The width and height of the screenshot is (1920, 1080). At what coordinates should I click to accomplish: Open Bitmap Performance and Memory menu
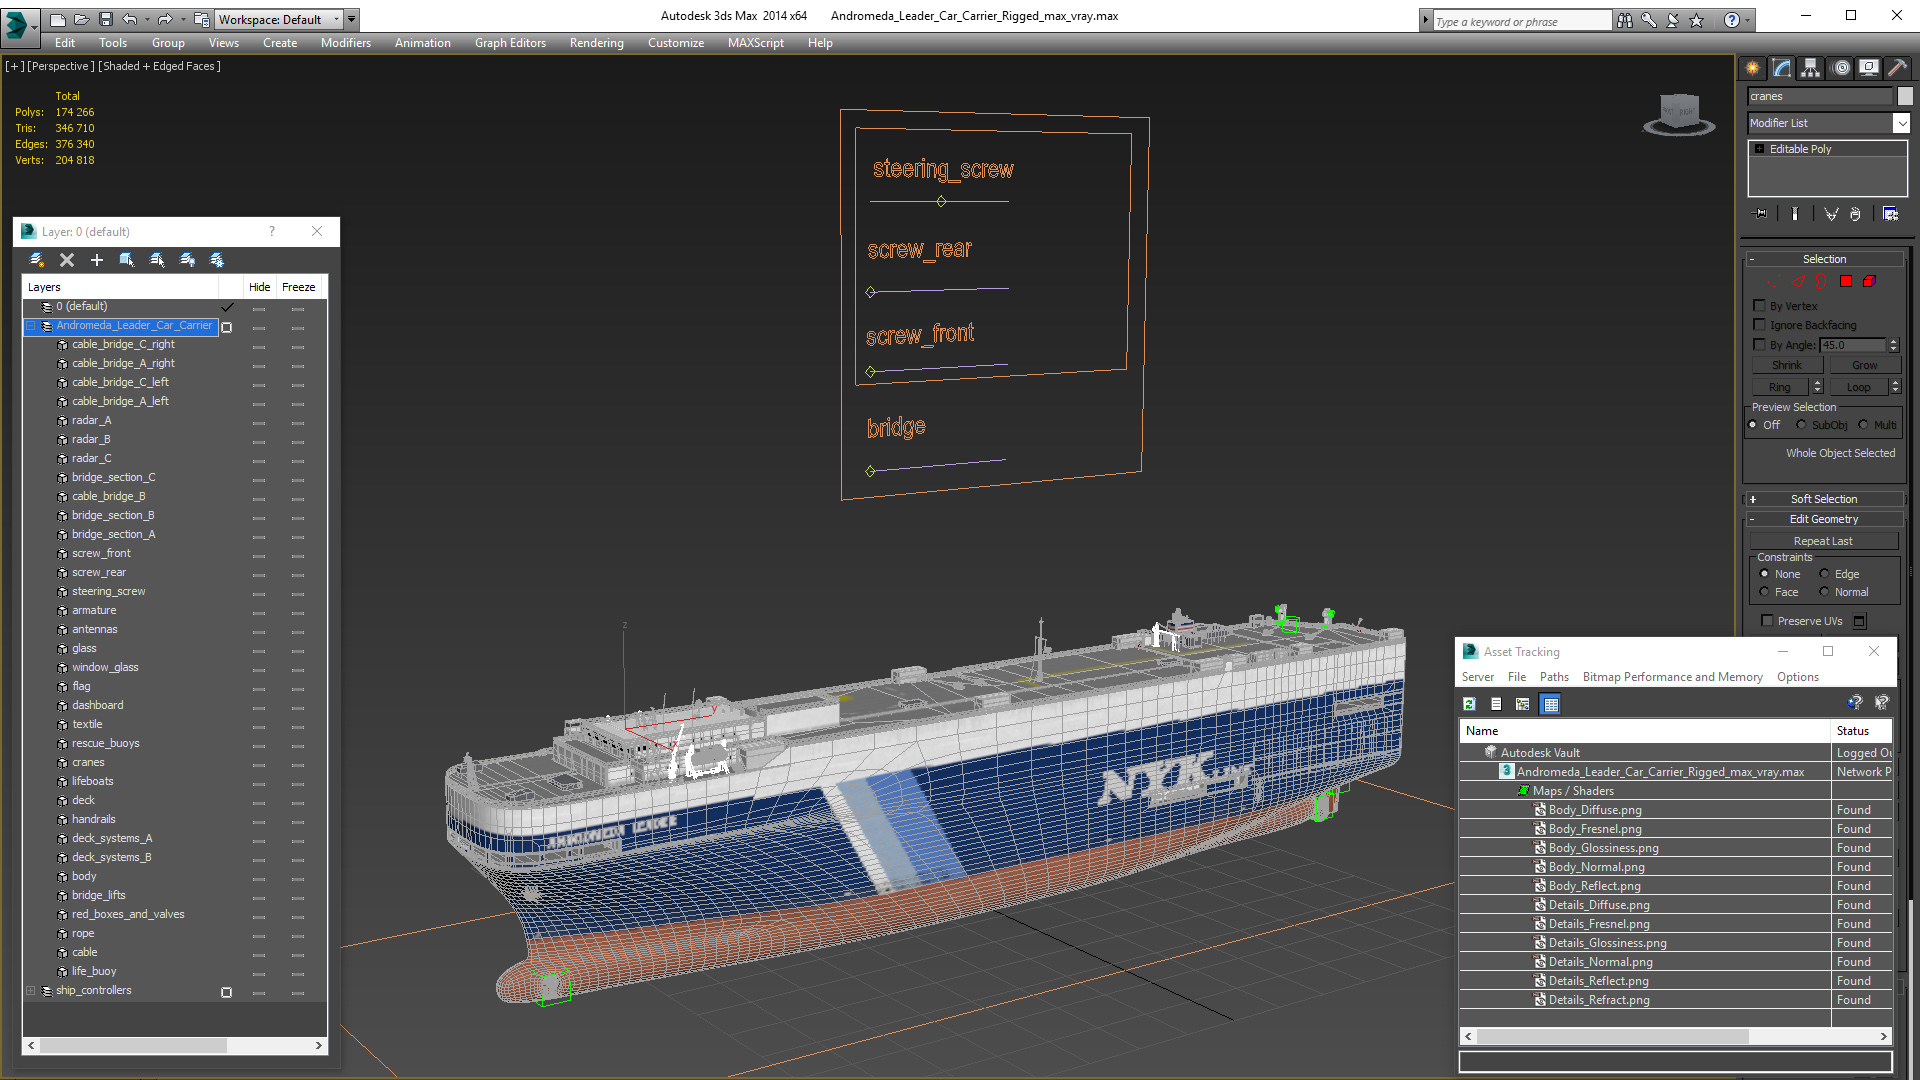click(x=1672, y=677)
